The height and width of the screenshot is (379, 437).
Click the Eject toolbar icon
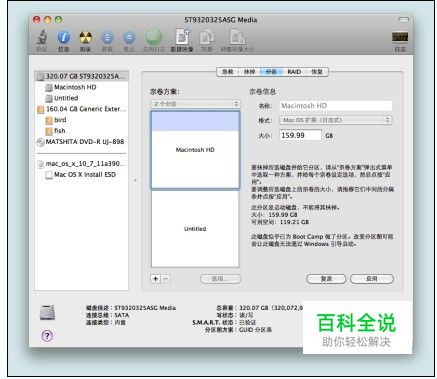tap(129, 38)
